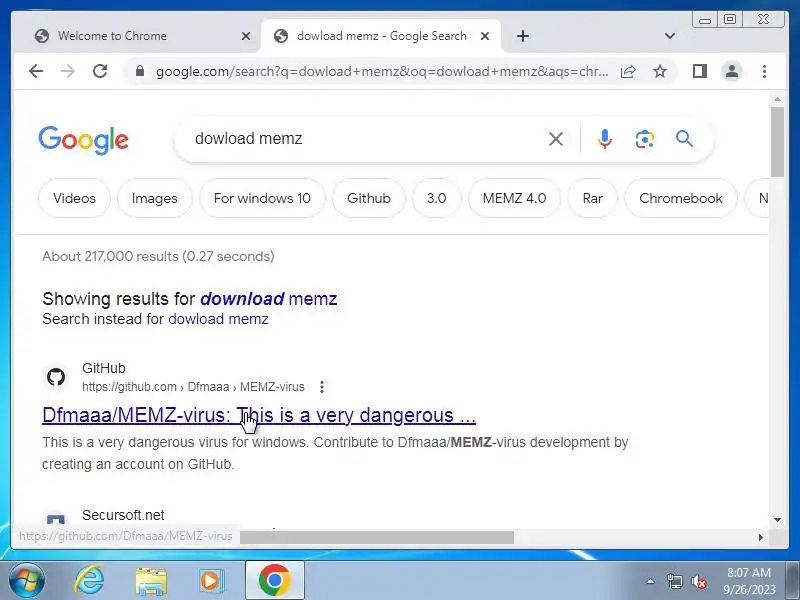Close the dowload memz Google Search tab

(x=485, y=36)
